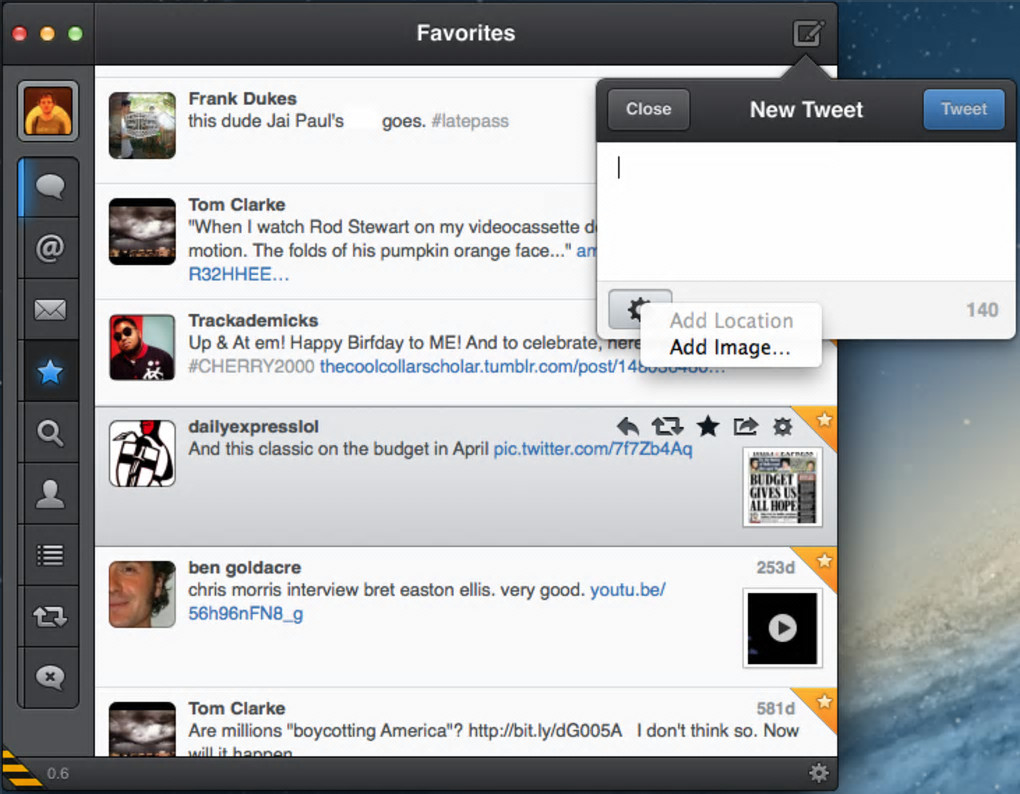Choose Add Location from the menu
This screenshot has height=794, width=1020.
(x=731, y=321)
